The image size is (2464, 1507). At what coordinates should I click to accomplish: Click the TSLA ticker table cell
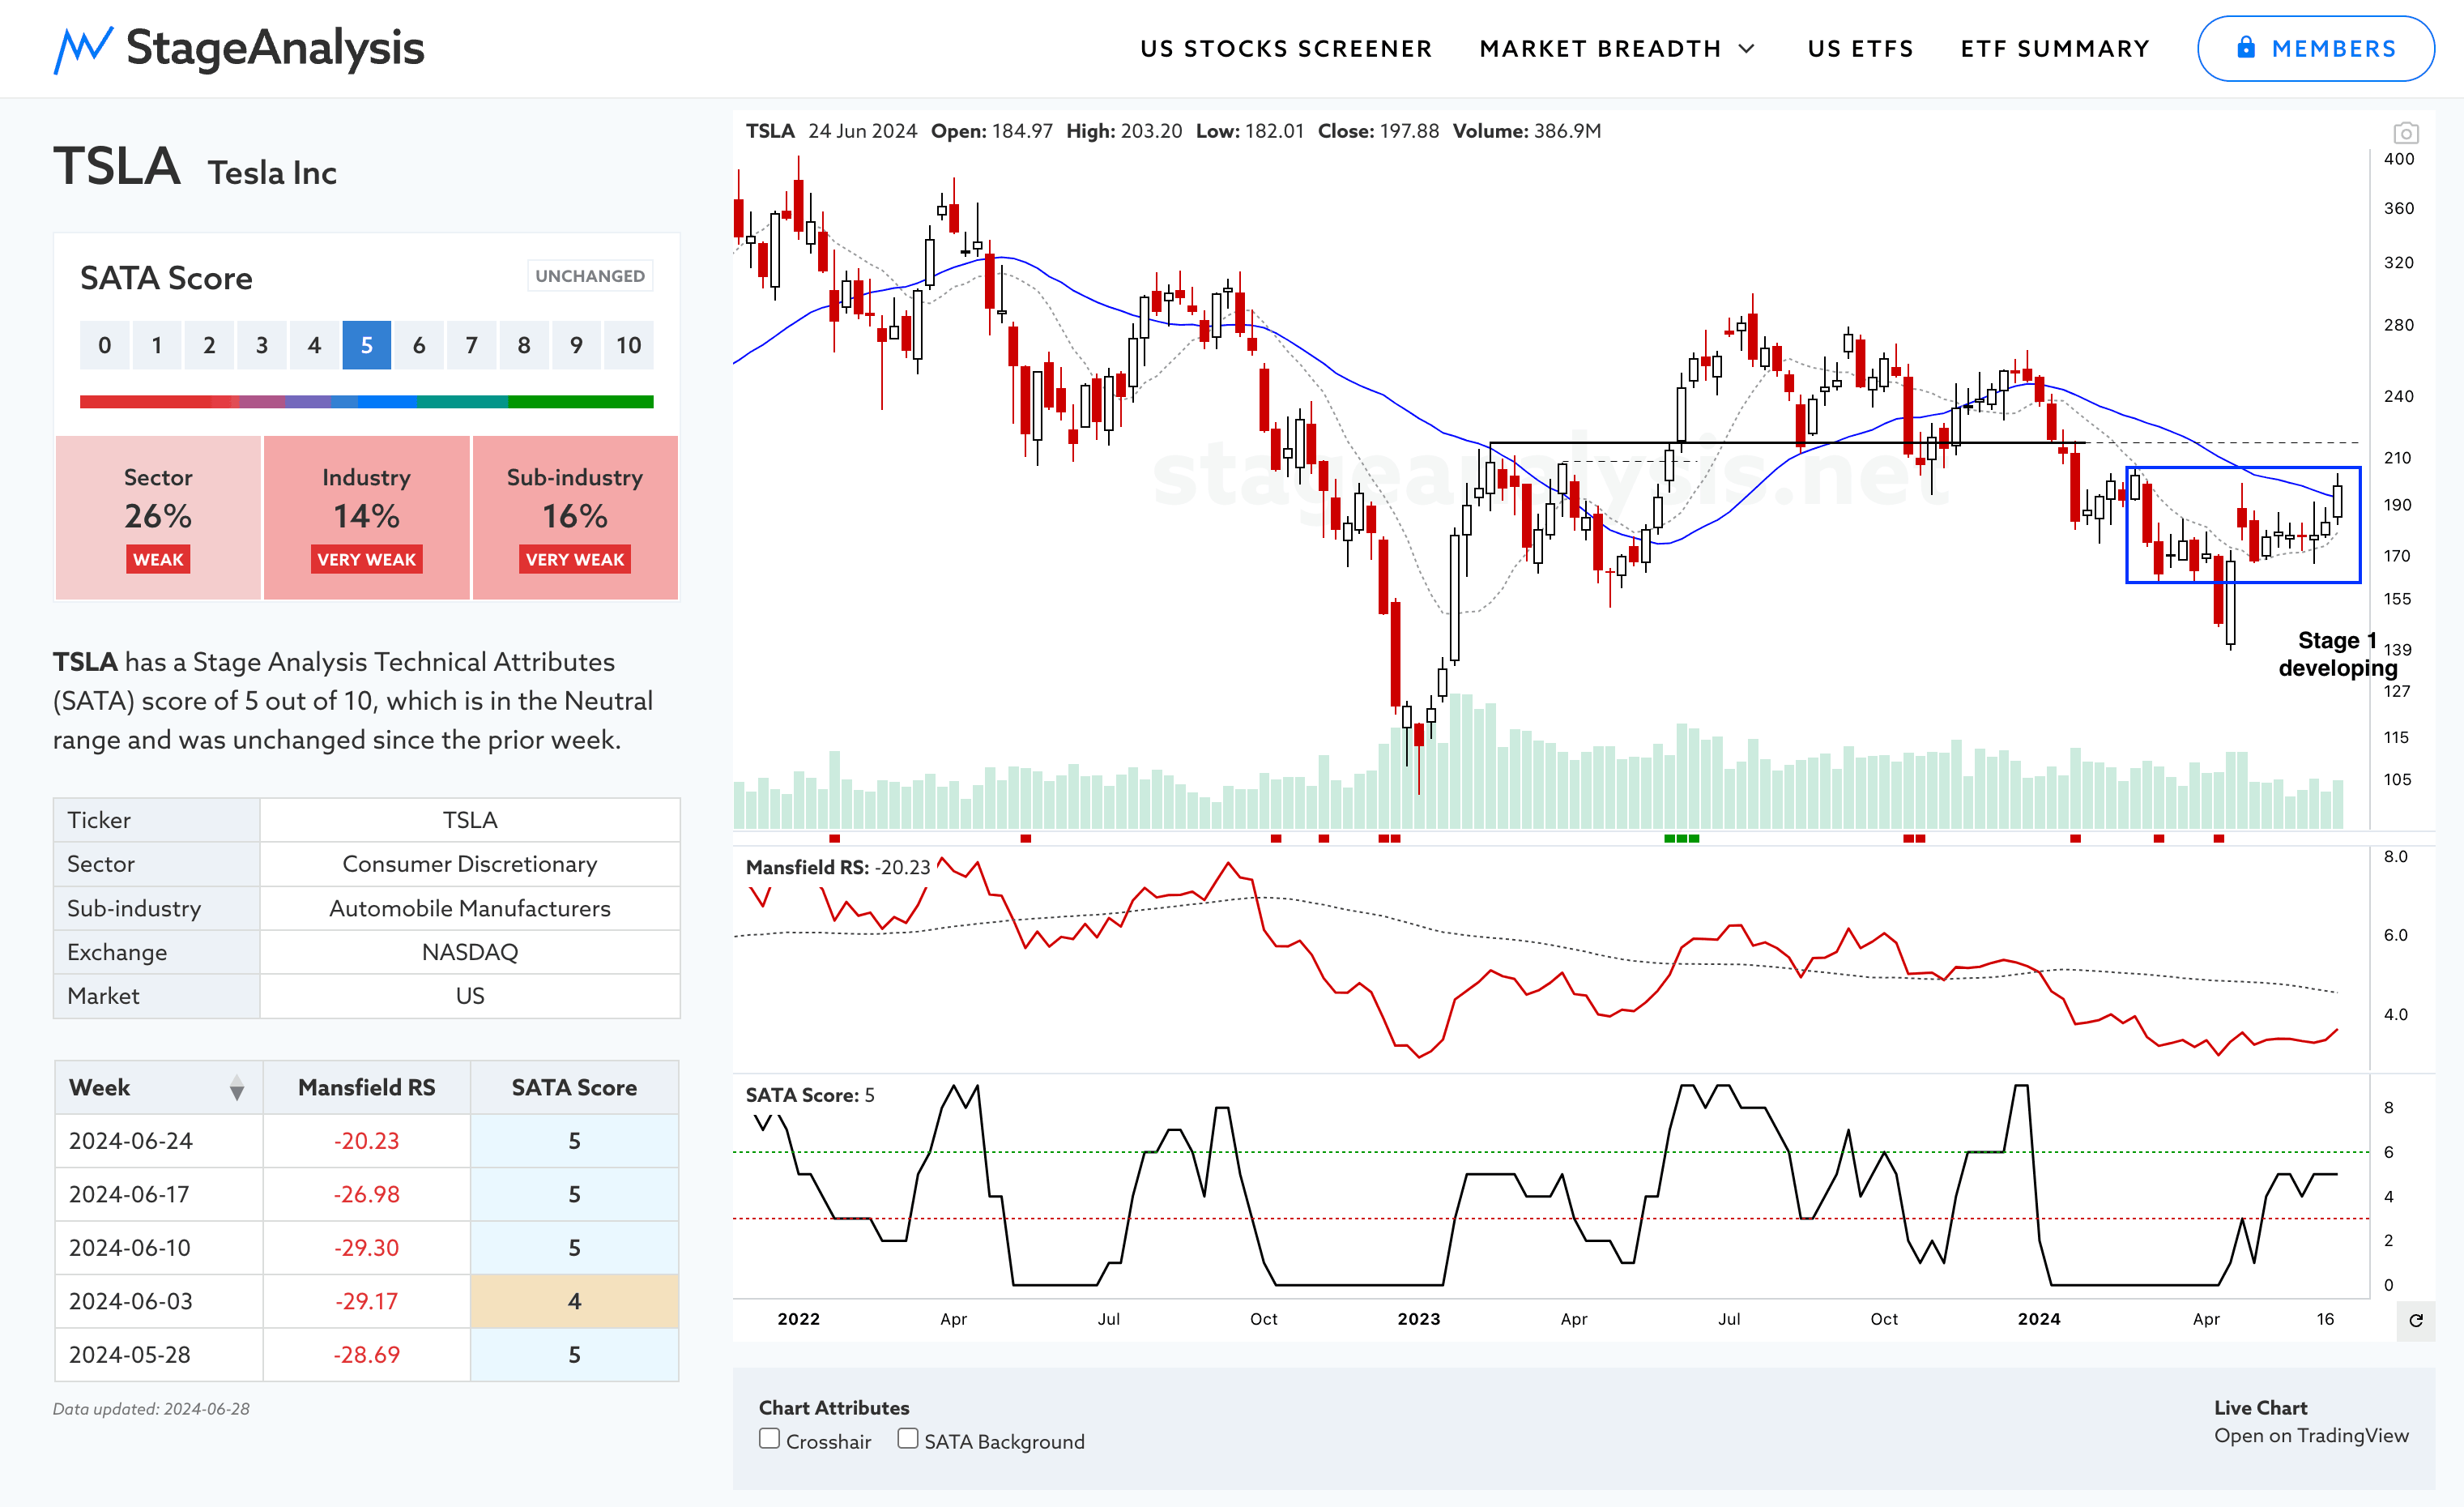coord(470,820)
